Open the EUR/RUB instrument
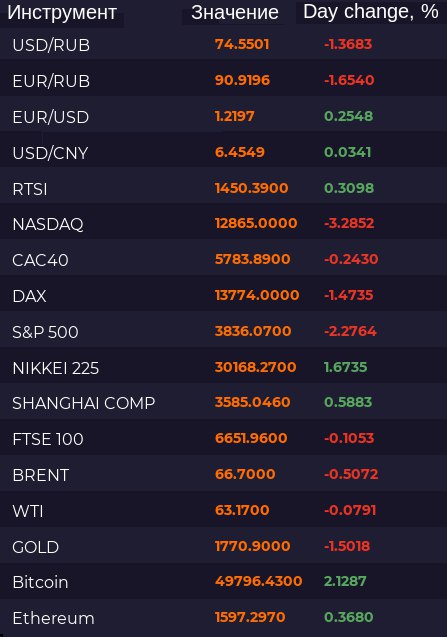This screenshot has height=637, width=447. coord(51,81)
